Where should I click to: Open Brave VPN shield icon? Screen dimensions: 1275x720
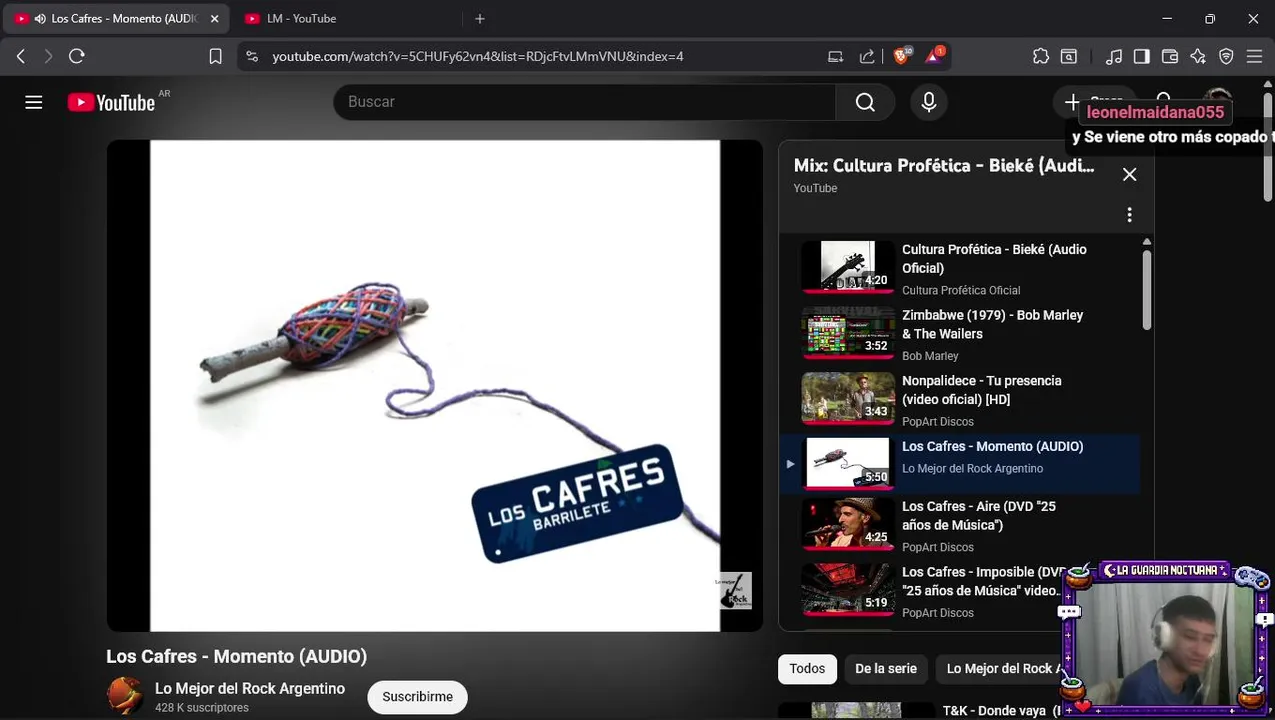[x=1226, y=57]
